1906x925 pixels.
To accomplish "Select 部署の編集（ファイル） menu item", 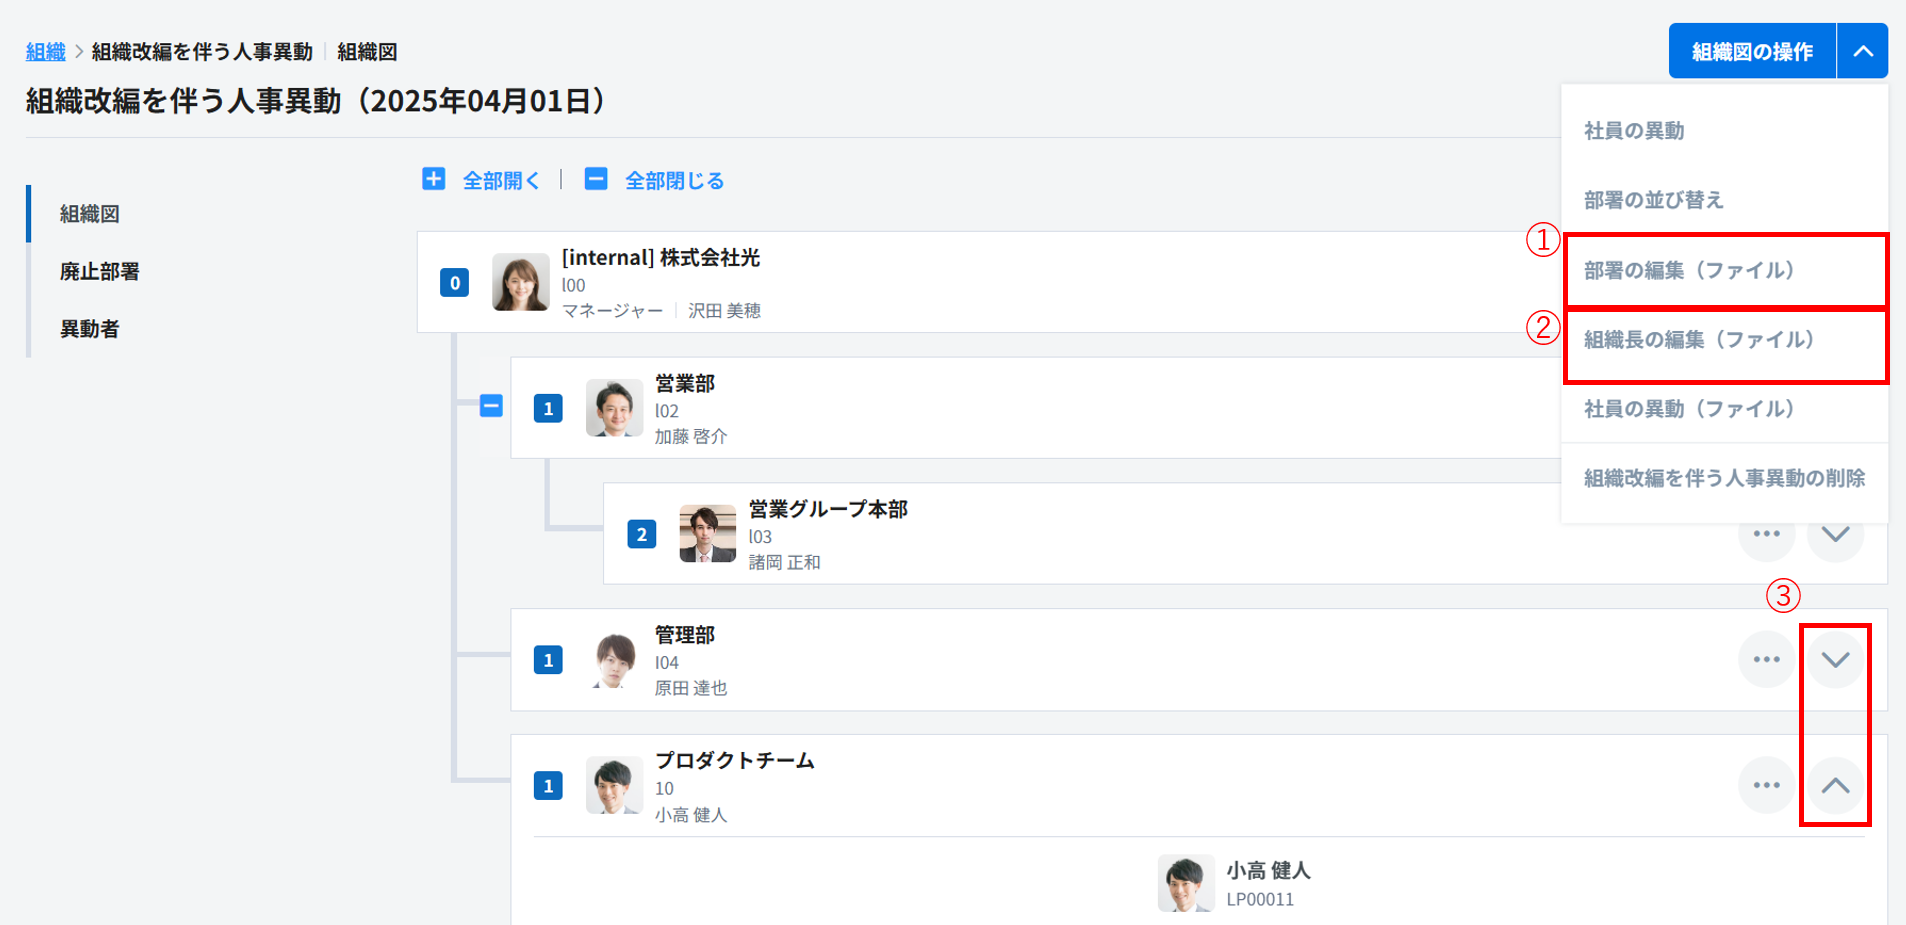I will (1689, 270).
